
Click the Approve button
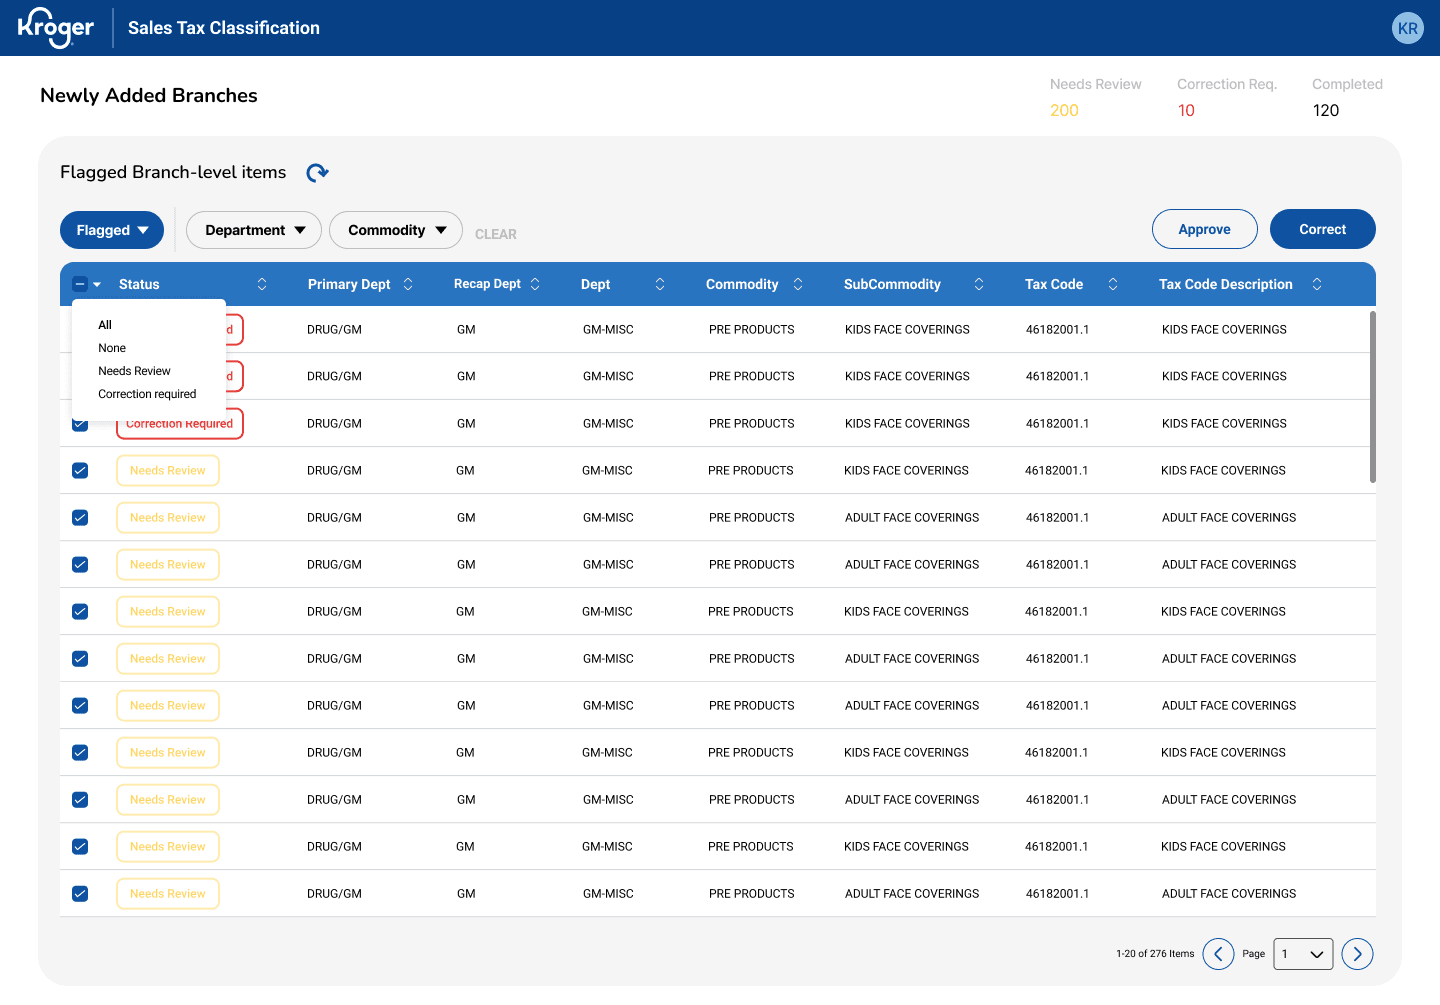[x=1204, y=229]
